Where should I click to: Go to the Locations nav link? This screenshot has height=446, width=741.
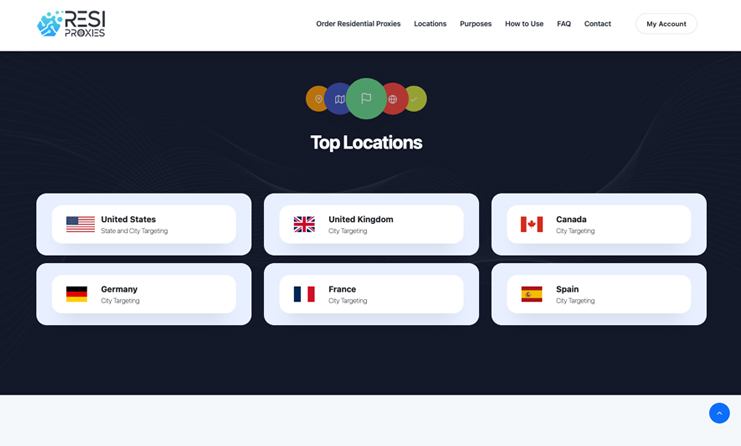(430, 24)
